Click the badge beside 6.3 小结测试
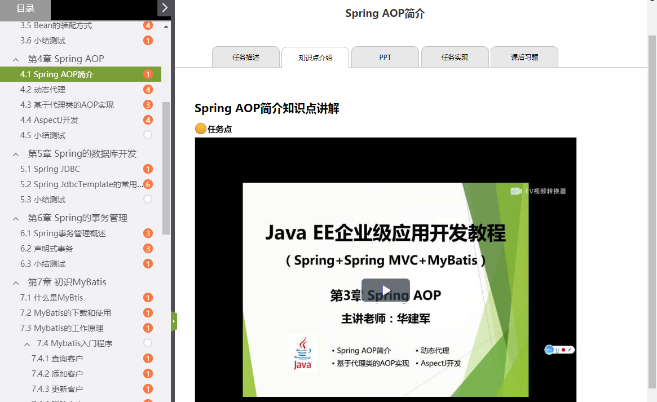This screenshot has height=402, width=657. pos(148,264)
